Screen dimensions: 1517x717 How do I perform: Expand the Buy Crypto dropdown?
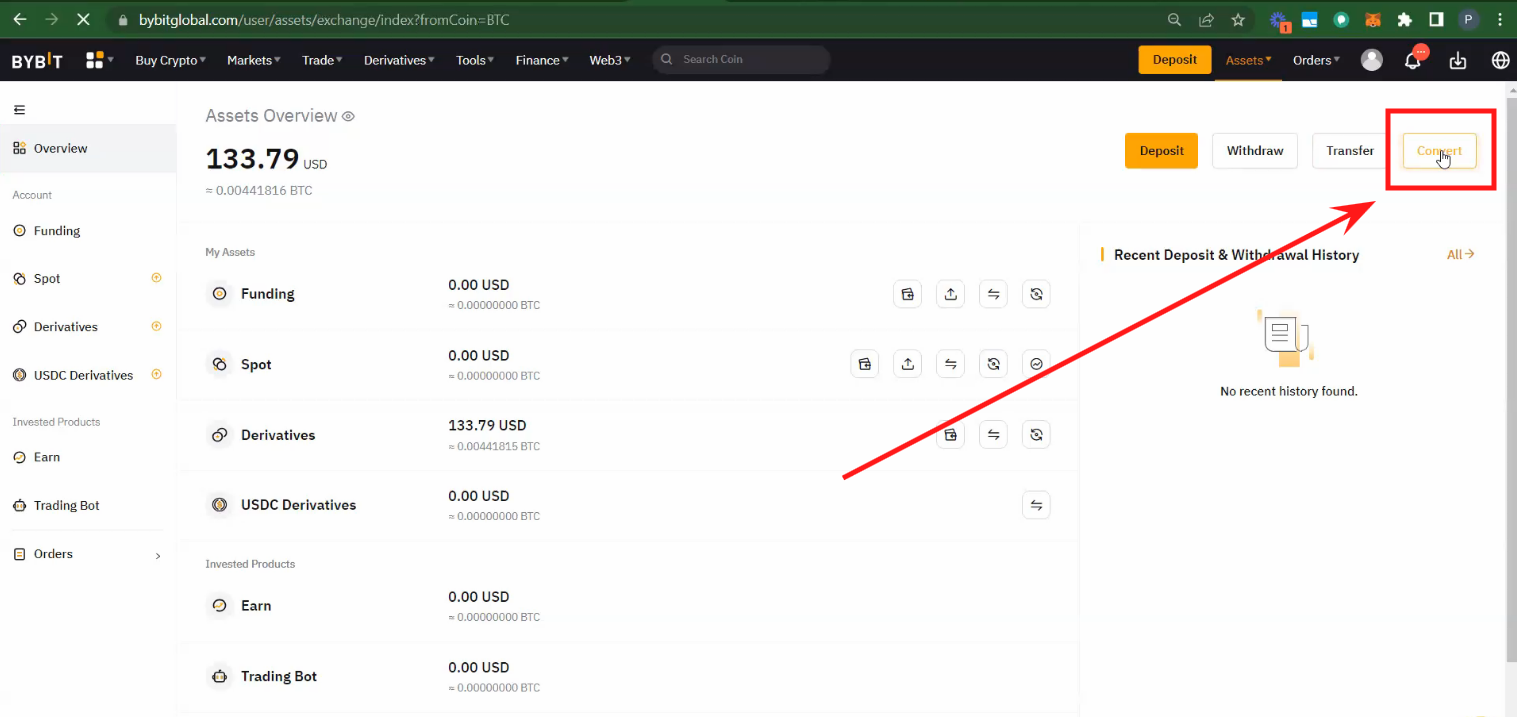tap(170, 60)
